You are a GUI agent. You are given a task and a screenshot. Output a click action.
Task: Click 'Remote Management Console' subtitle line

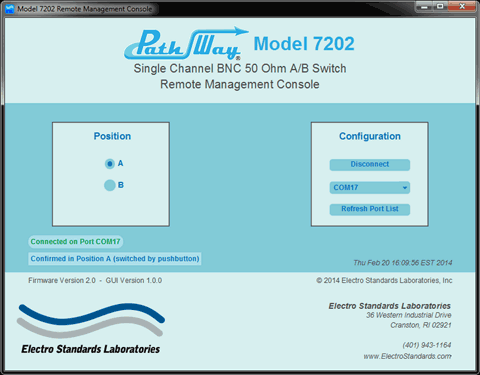click(240, 84)
